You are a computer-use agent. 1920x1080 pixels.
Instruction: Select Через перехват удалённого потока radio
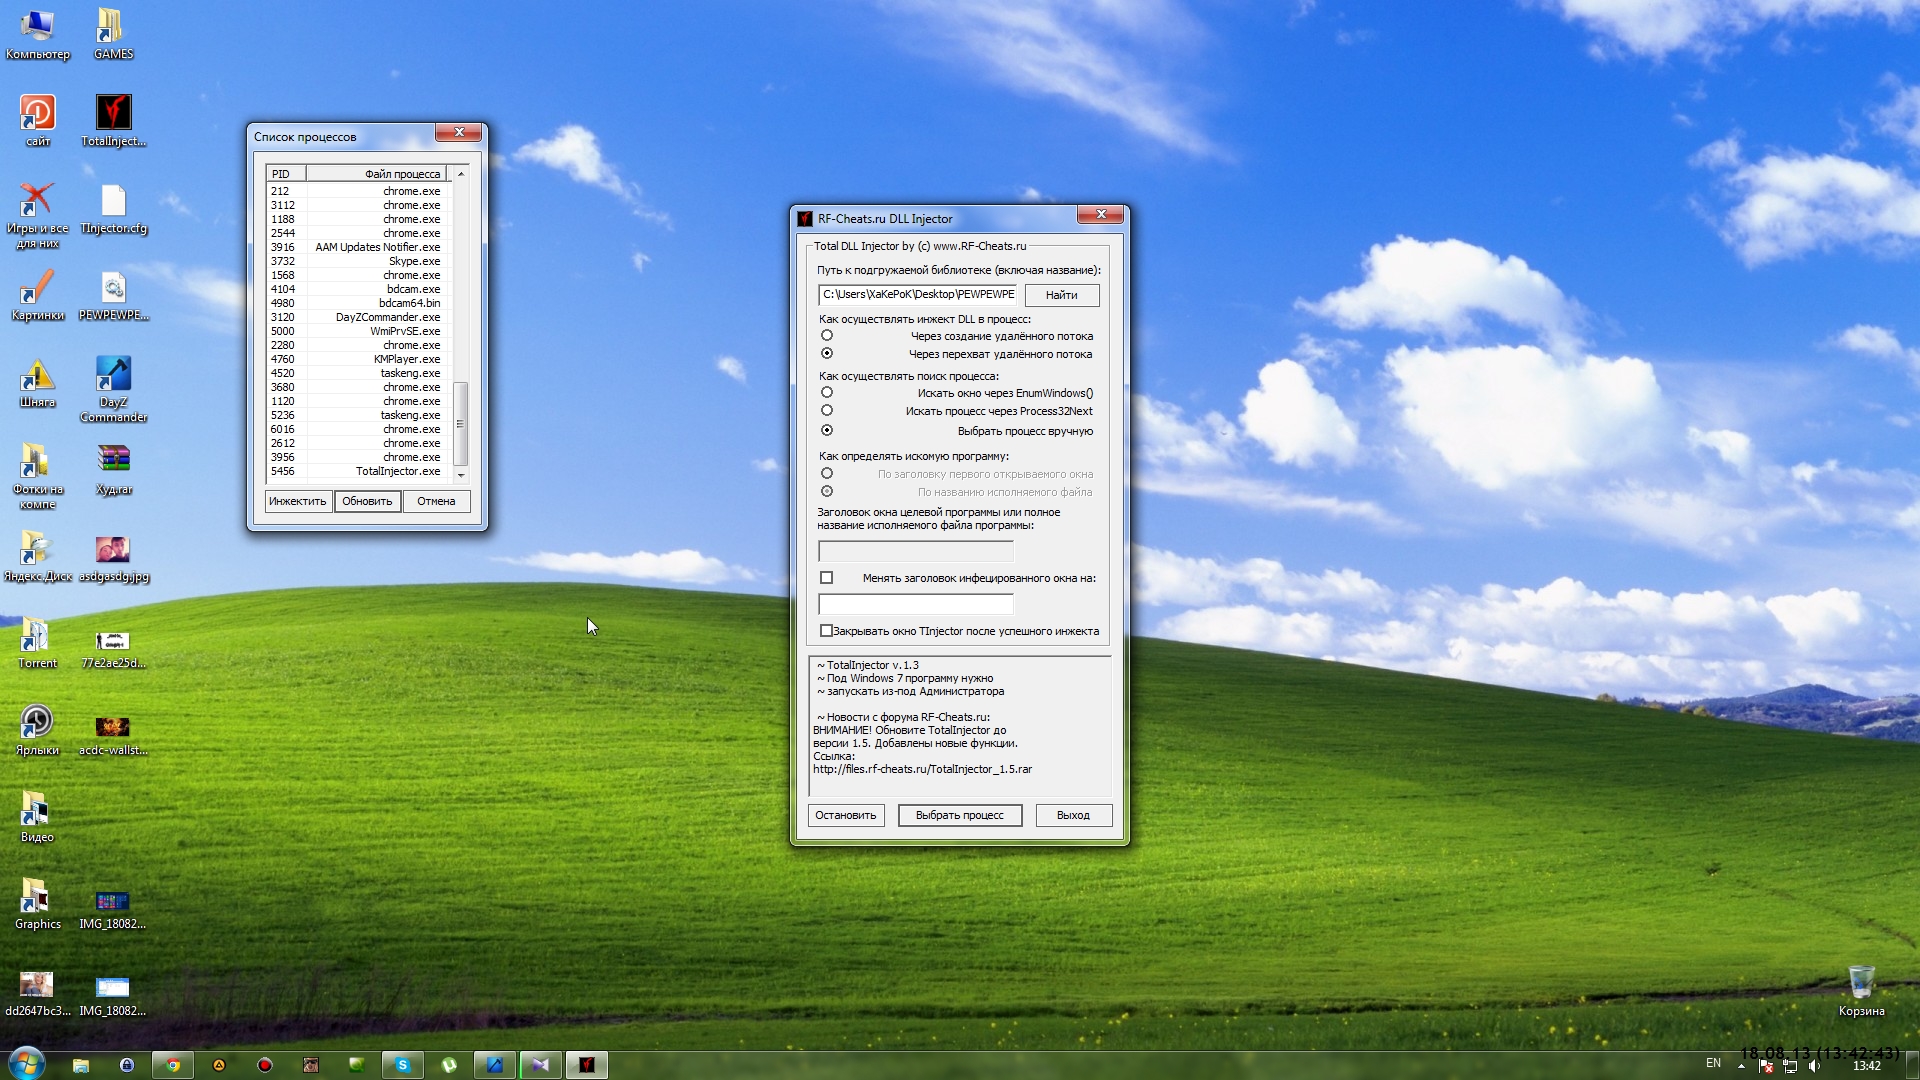click(827, 354)
